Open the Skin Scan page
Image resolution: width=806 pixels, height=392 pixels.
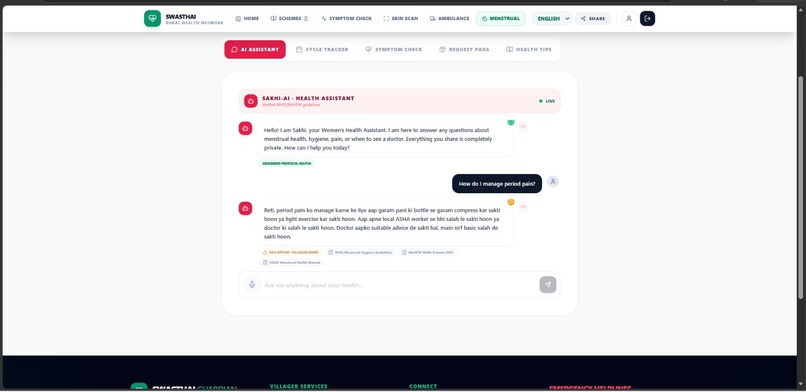[400, 18]
